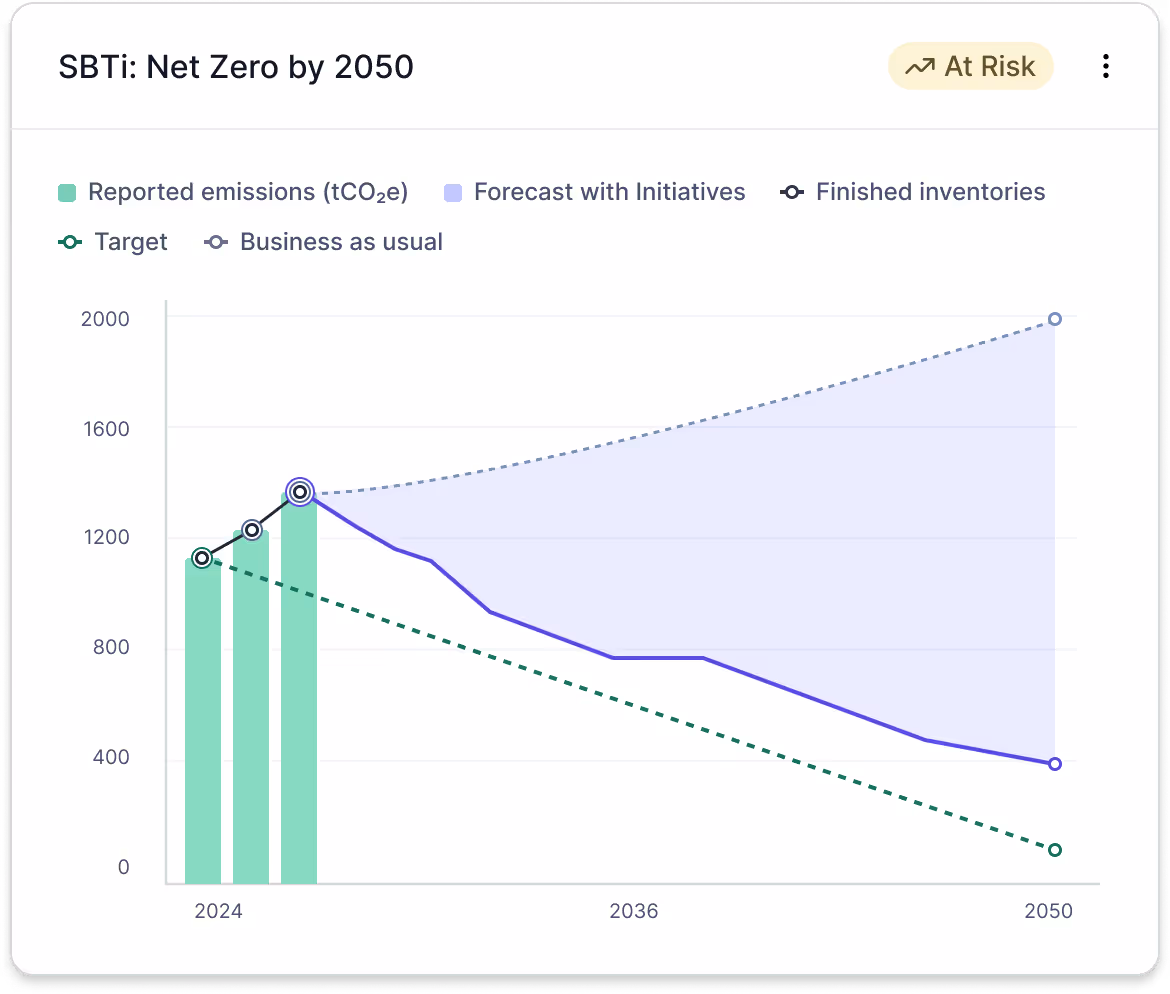This screenshot has height=994, width=1170.
Task: Select the middle finished inventory point
Action: click(251, 530)
